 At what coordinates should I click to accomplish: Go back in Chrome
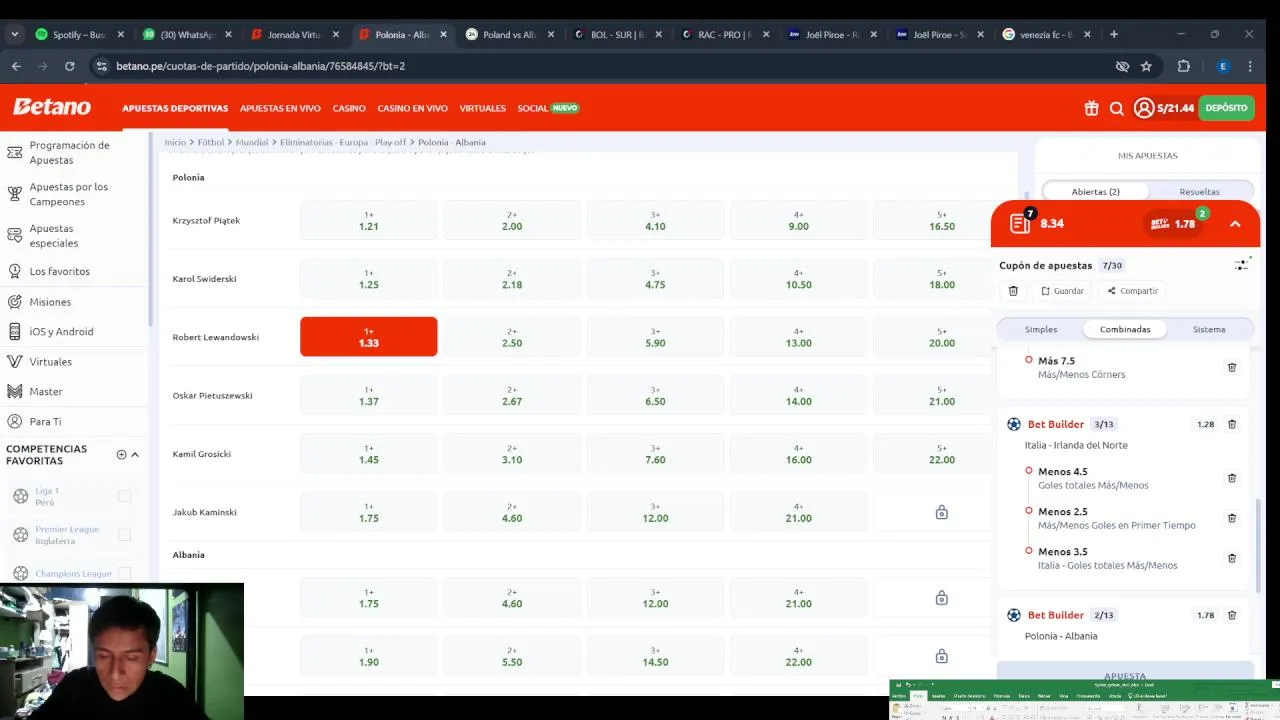tap(16, 66)
